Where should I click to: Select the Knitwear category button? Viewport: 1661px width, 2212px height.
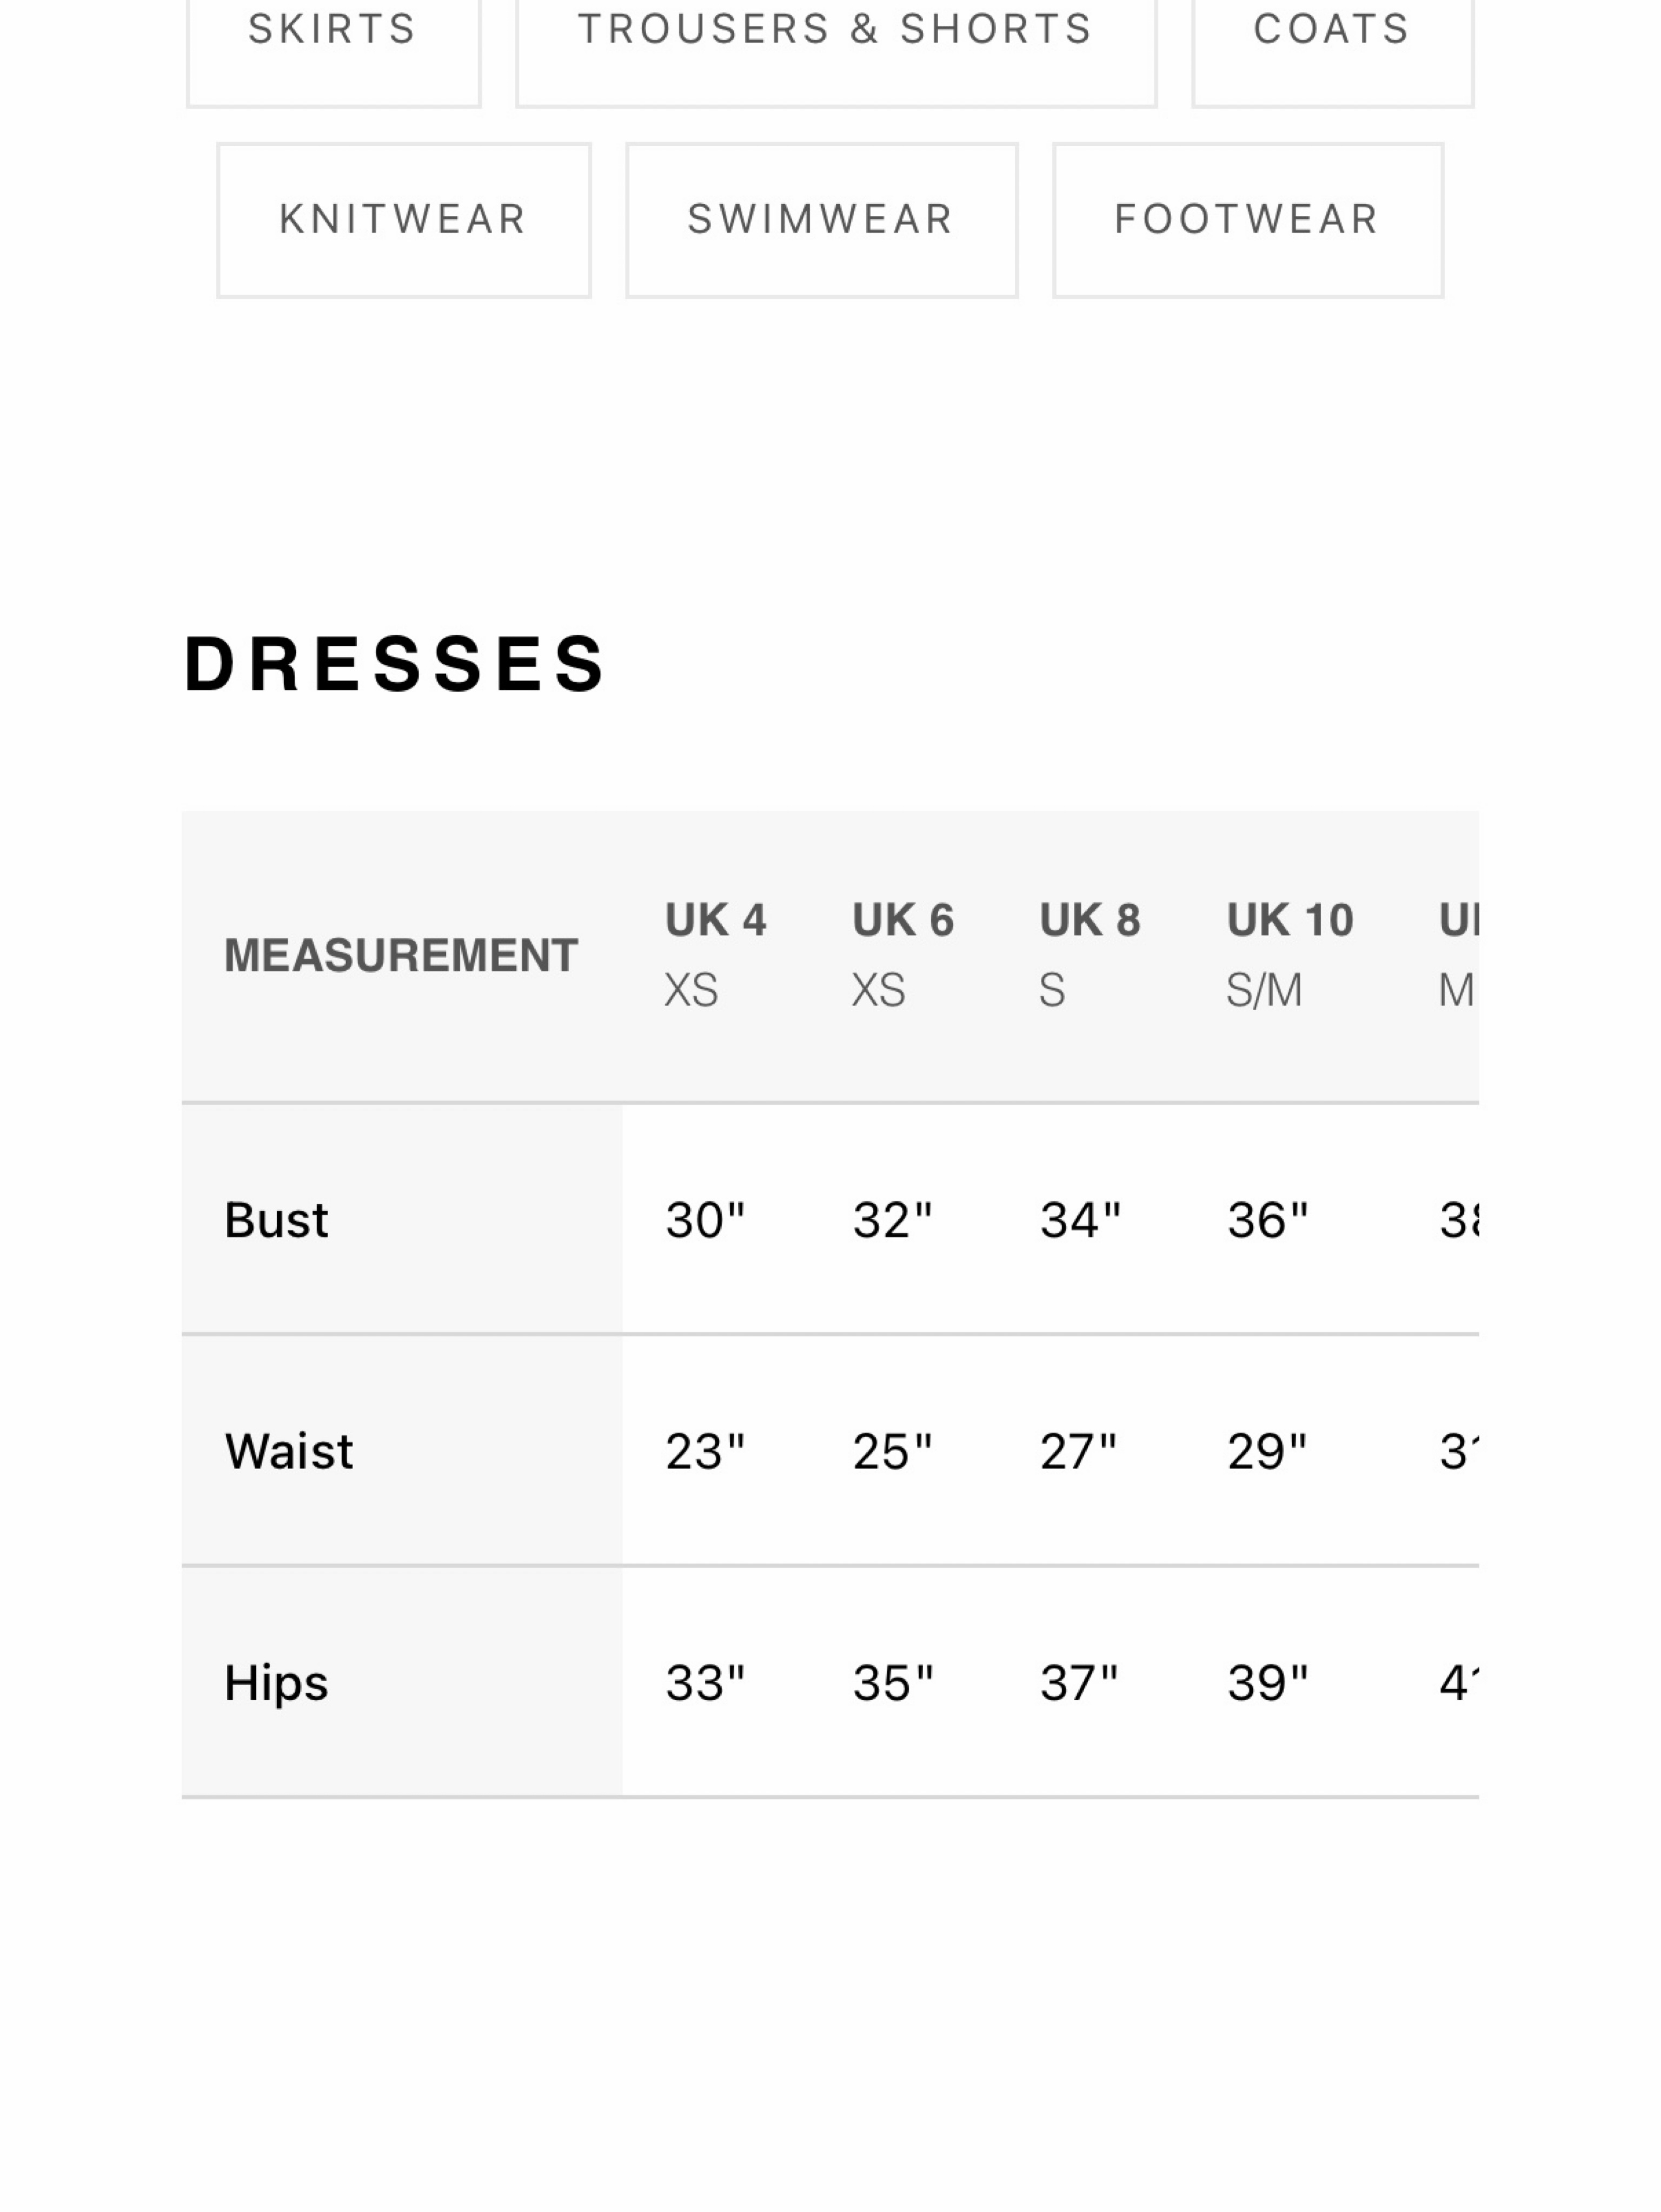[x=403, y=220]
